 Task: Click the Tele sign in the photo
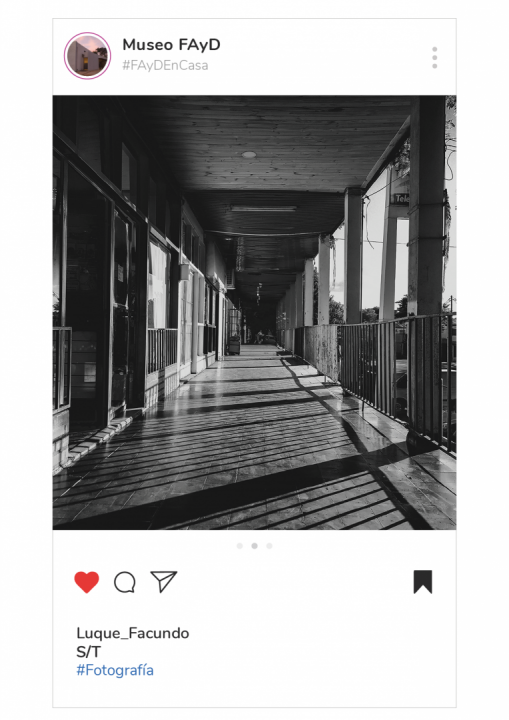(x=400, y=199)
